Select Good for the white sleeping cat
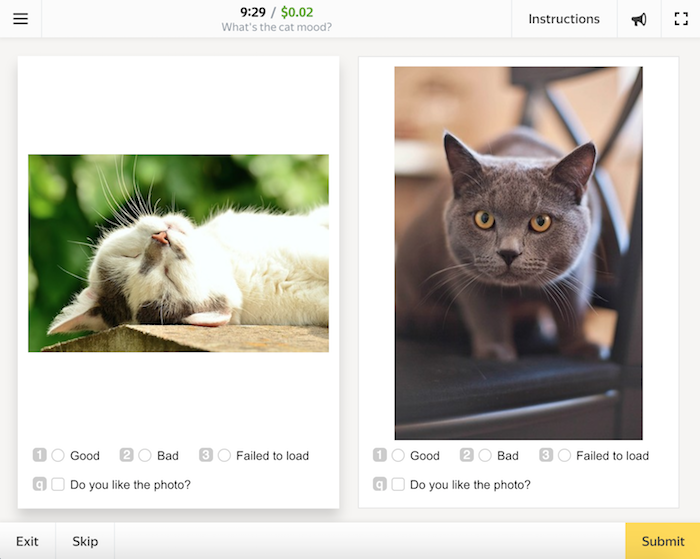 (58, 455)
